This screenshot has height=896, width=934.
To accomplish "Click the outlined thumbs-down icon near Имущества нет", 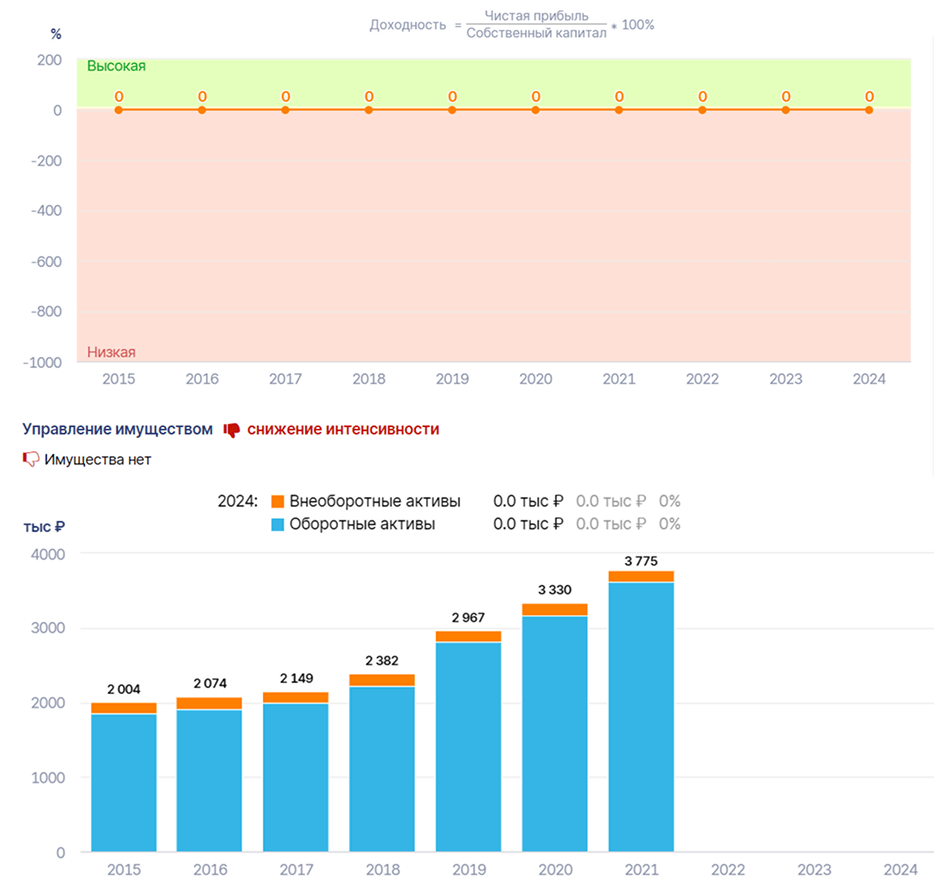I will pos(30,459).
